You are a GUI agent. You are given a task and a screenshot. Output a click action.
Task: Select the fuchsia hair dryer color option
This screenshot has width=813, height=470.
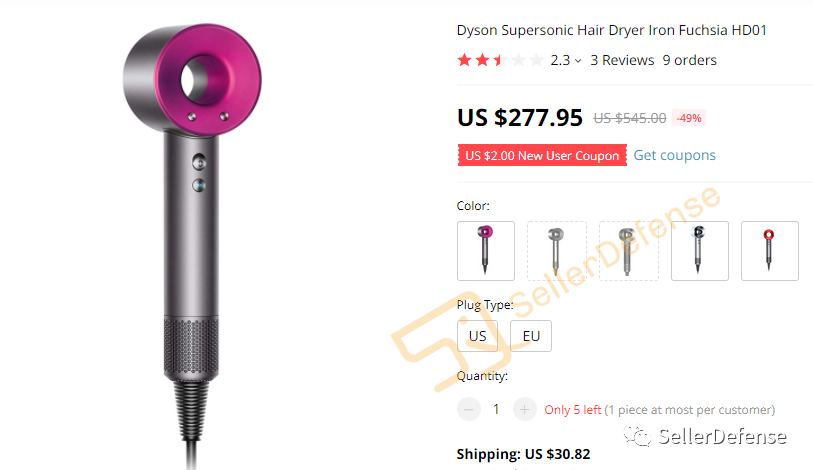(486, 251)
